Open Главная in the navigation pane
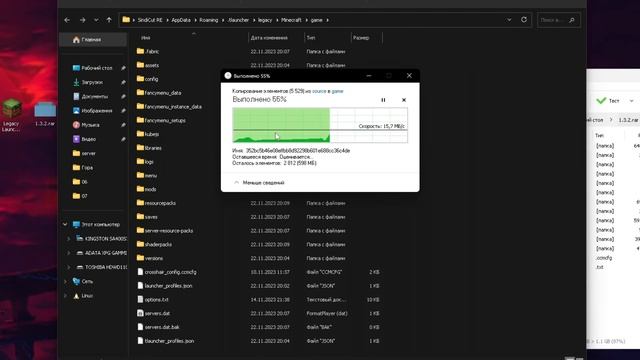The width and height of the screenshot is (640, 360). point(93,40)
